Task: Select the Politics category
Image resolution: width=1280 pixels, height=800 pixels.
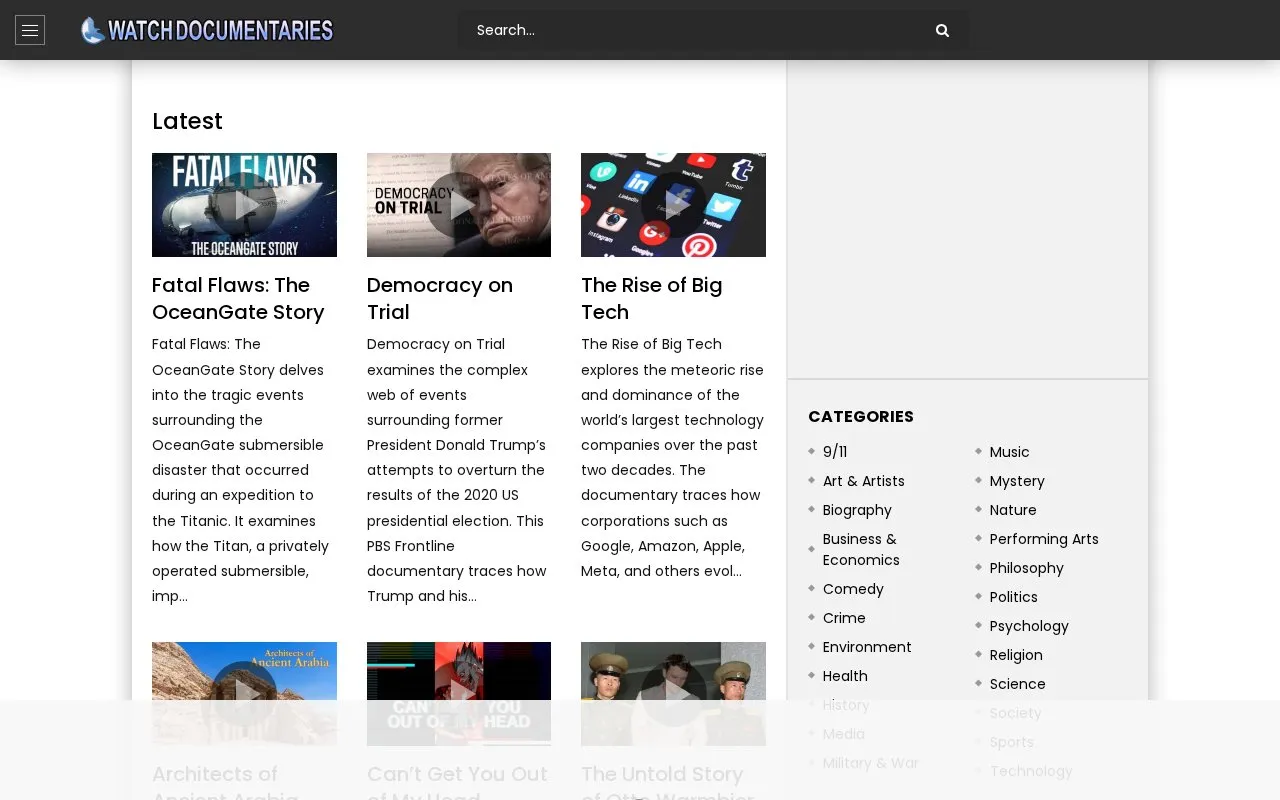Action: click(x=1014, y=597)
